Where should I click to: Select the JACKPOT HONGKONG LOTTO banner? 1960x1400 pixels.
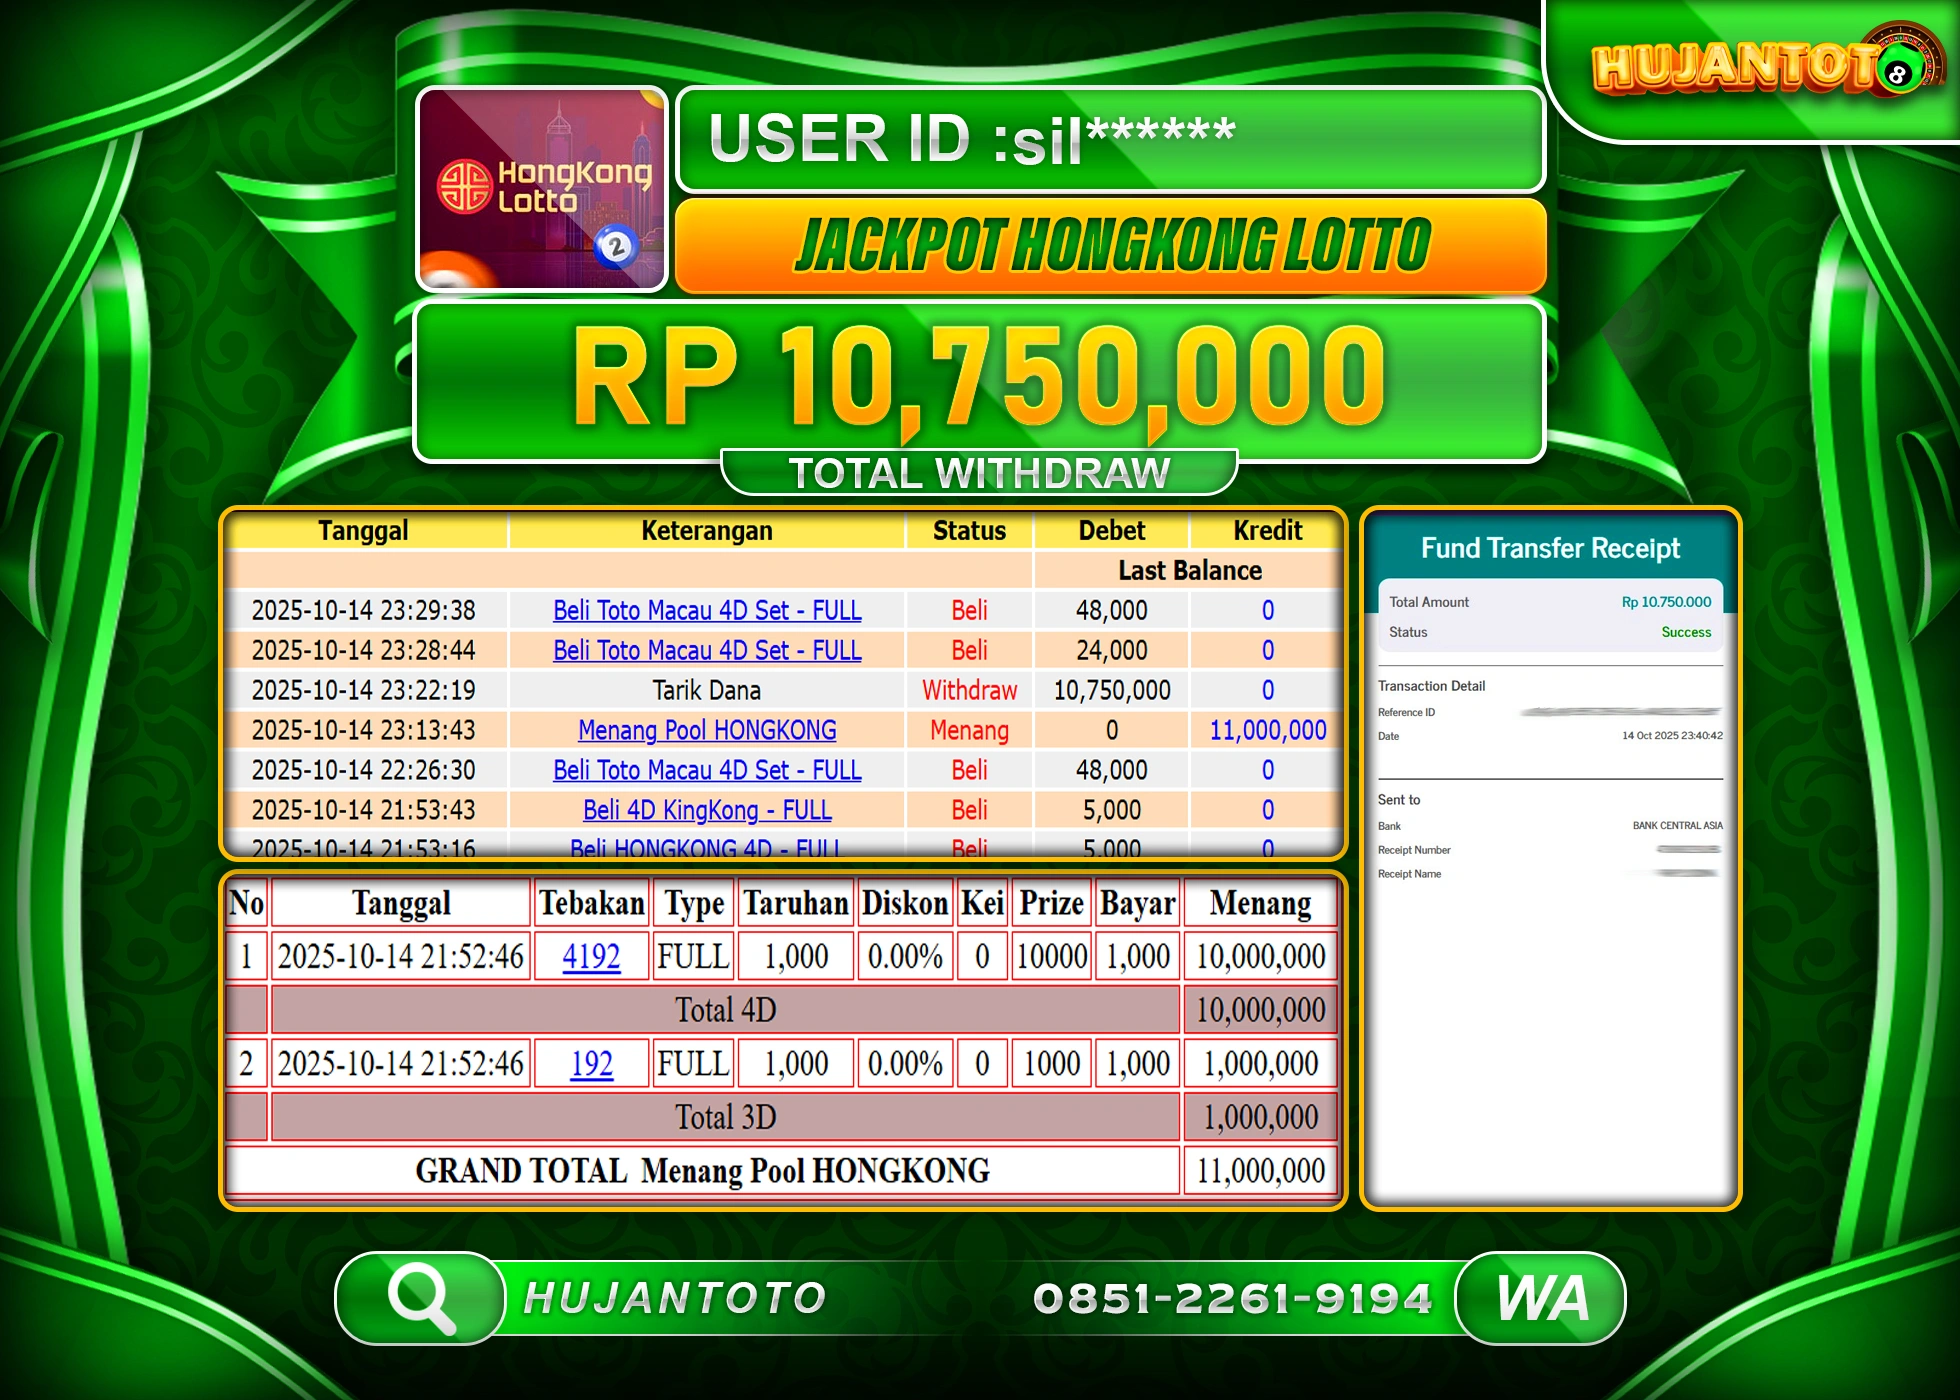(x=1112, y=243)
